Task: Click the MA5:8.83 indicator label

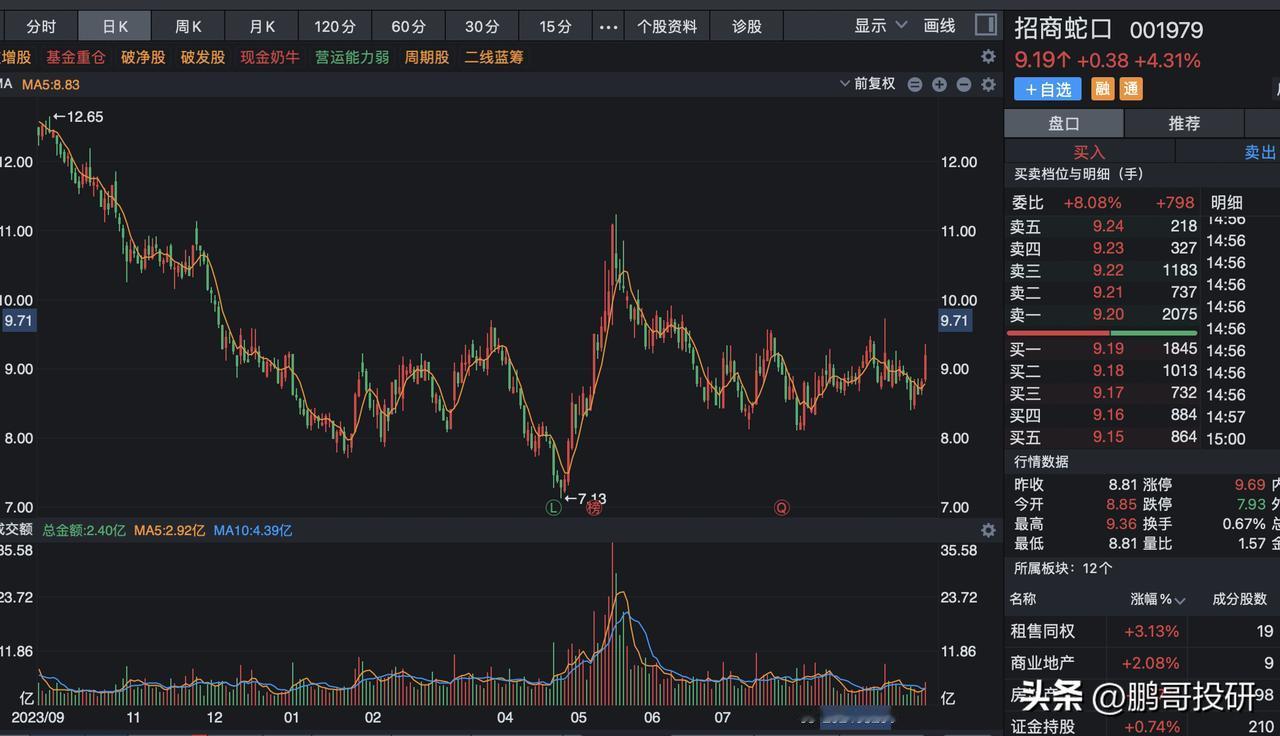Action: pyautogui.click(x=50, y=84)
